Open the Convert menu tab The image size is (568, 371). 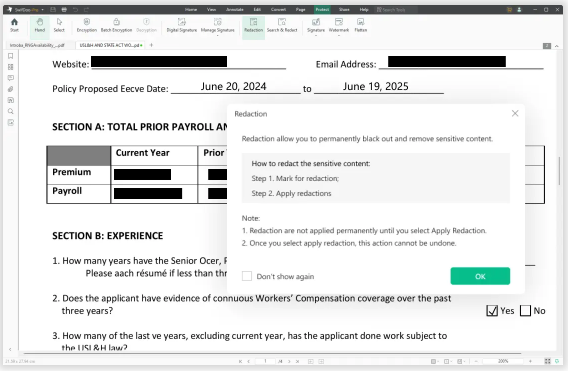point(278,9)
